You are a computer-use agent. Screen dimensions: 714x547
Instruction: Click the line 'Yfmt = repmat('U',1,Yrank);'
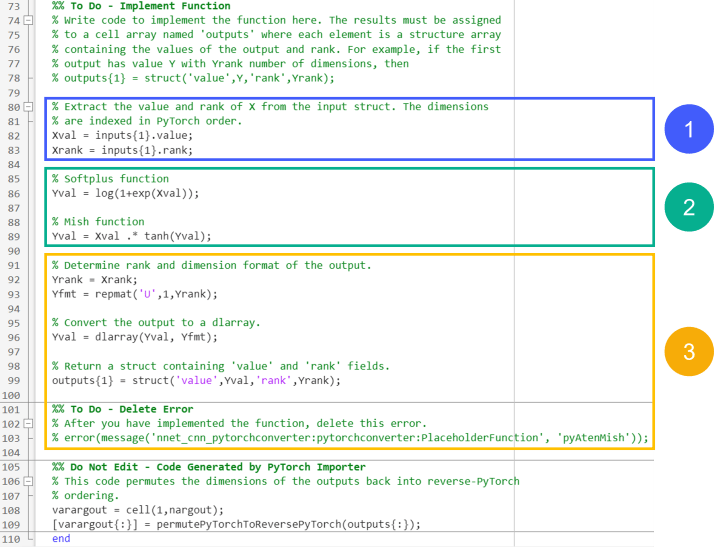pyautogui.click(x=135, y=294)
